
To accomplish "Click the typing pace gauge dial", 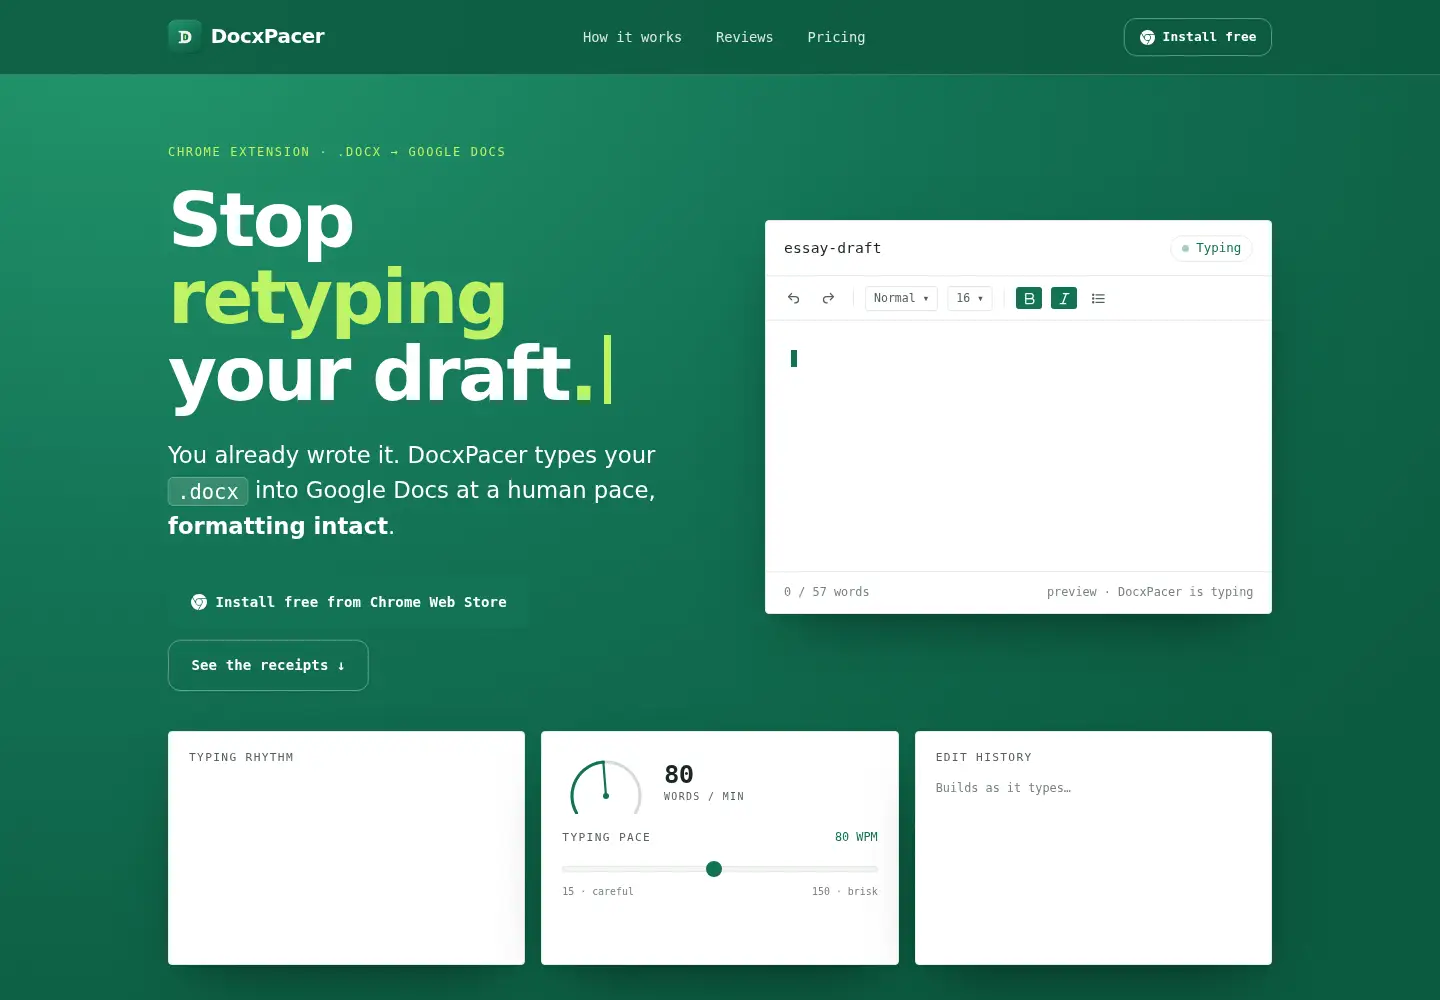I will tap(606, 787).
